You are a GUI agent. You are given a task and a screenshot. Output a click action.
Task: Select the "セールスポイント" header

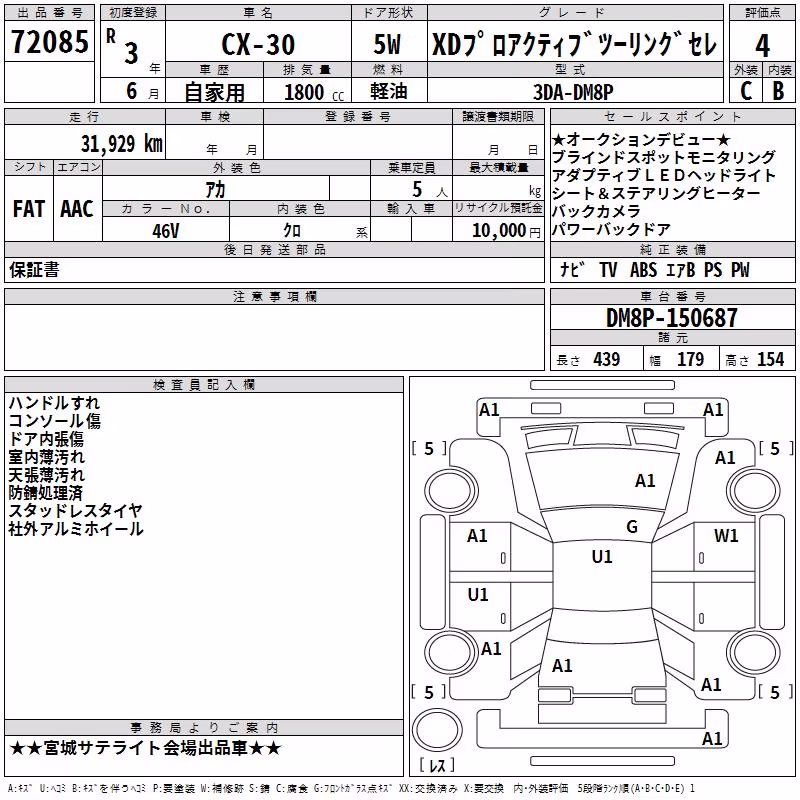pos(672,116)
